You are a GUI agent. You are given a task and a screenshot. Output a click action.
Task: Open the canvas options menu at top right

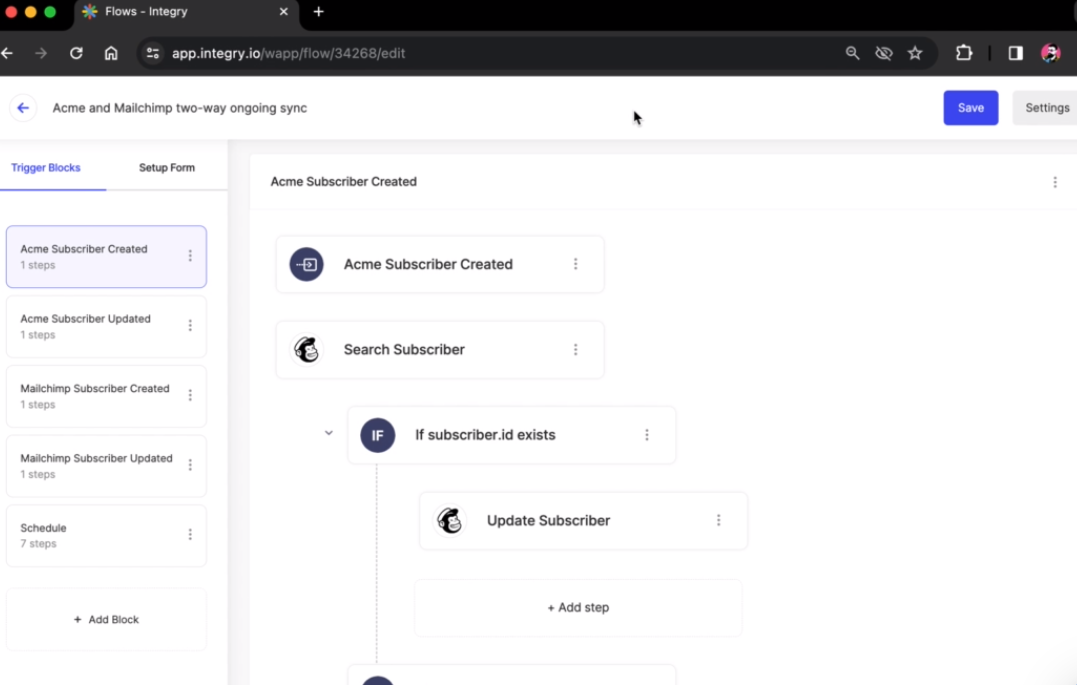[1055, 182]
